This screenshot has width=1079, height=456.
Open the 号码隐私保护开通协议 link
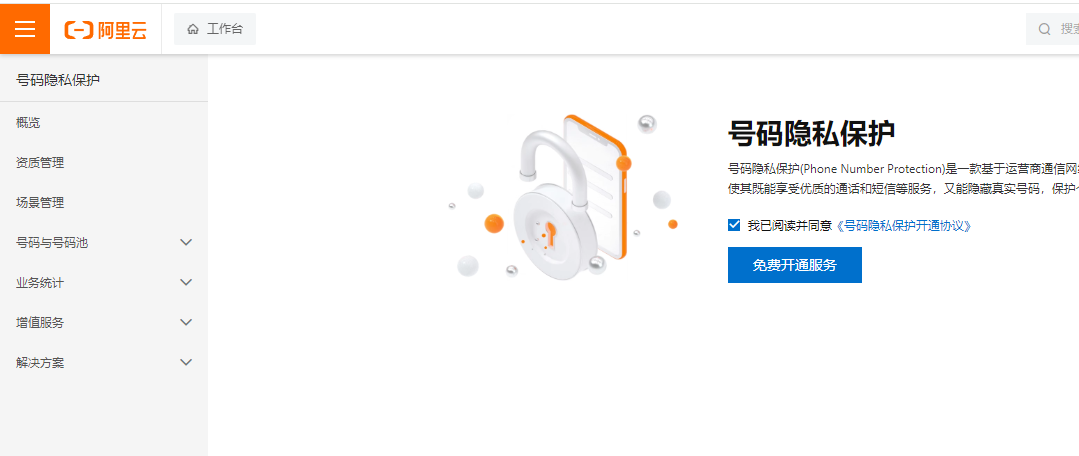[905, 226]
